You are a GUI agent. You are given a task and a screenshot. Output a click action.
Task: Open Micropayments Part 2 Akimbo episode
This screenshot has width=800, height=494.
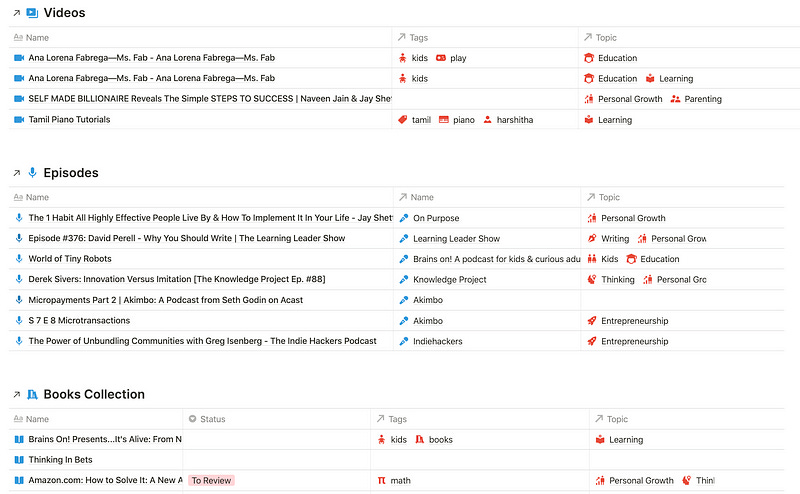click(166, 300)
